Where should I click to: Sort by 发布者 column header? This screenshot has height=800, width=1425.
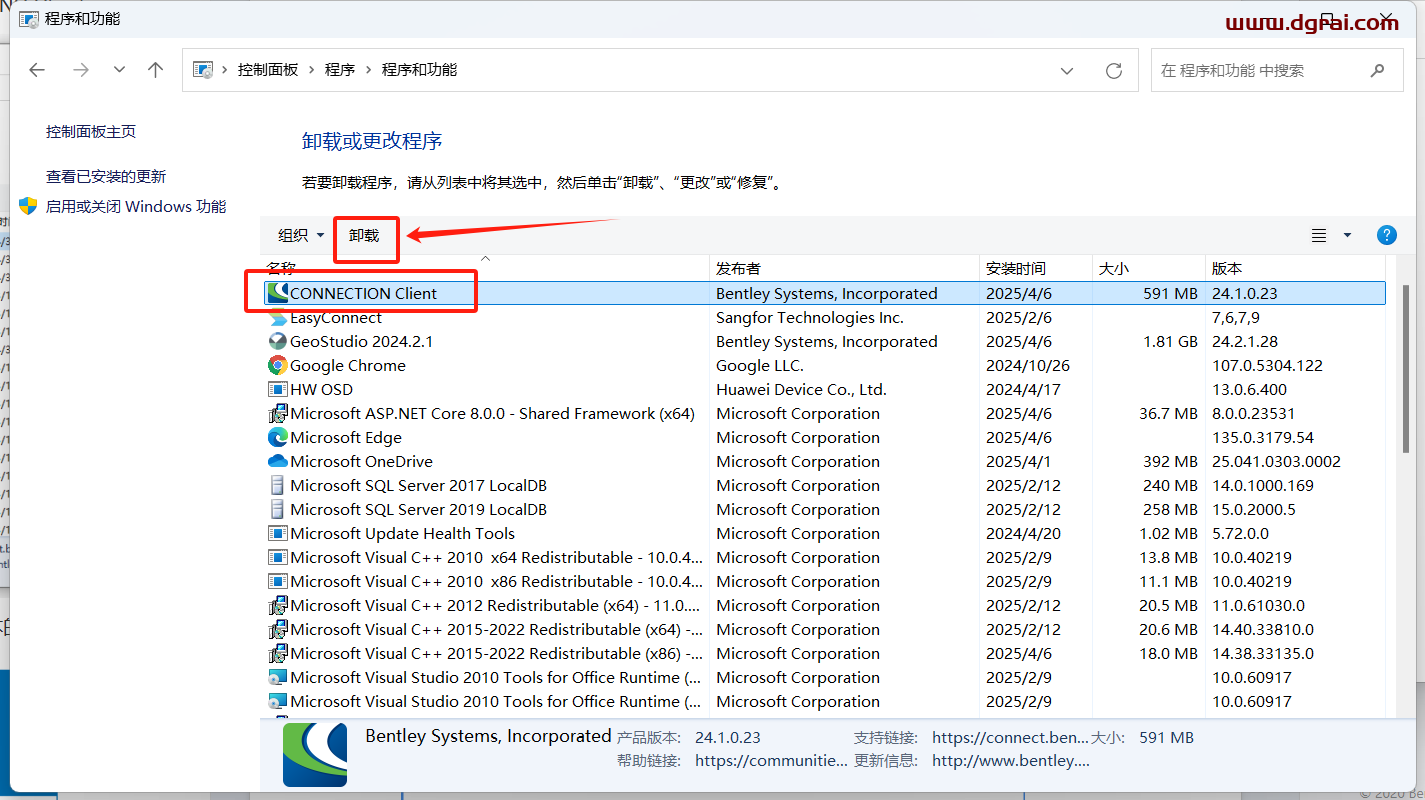845,268
